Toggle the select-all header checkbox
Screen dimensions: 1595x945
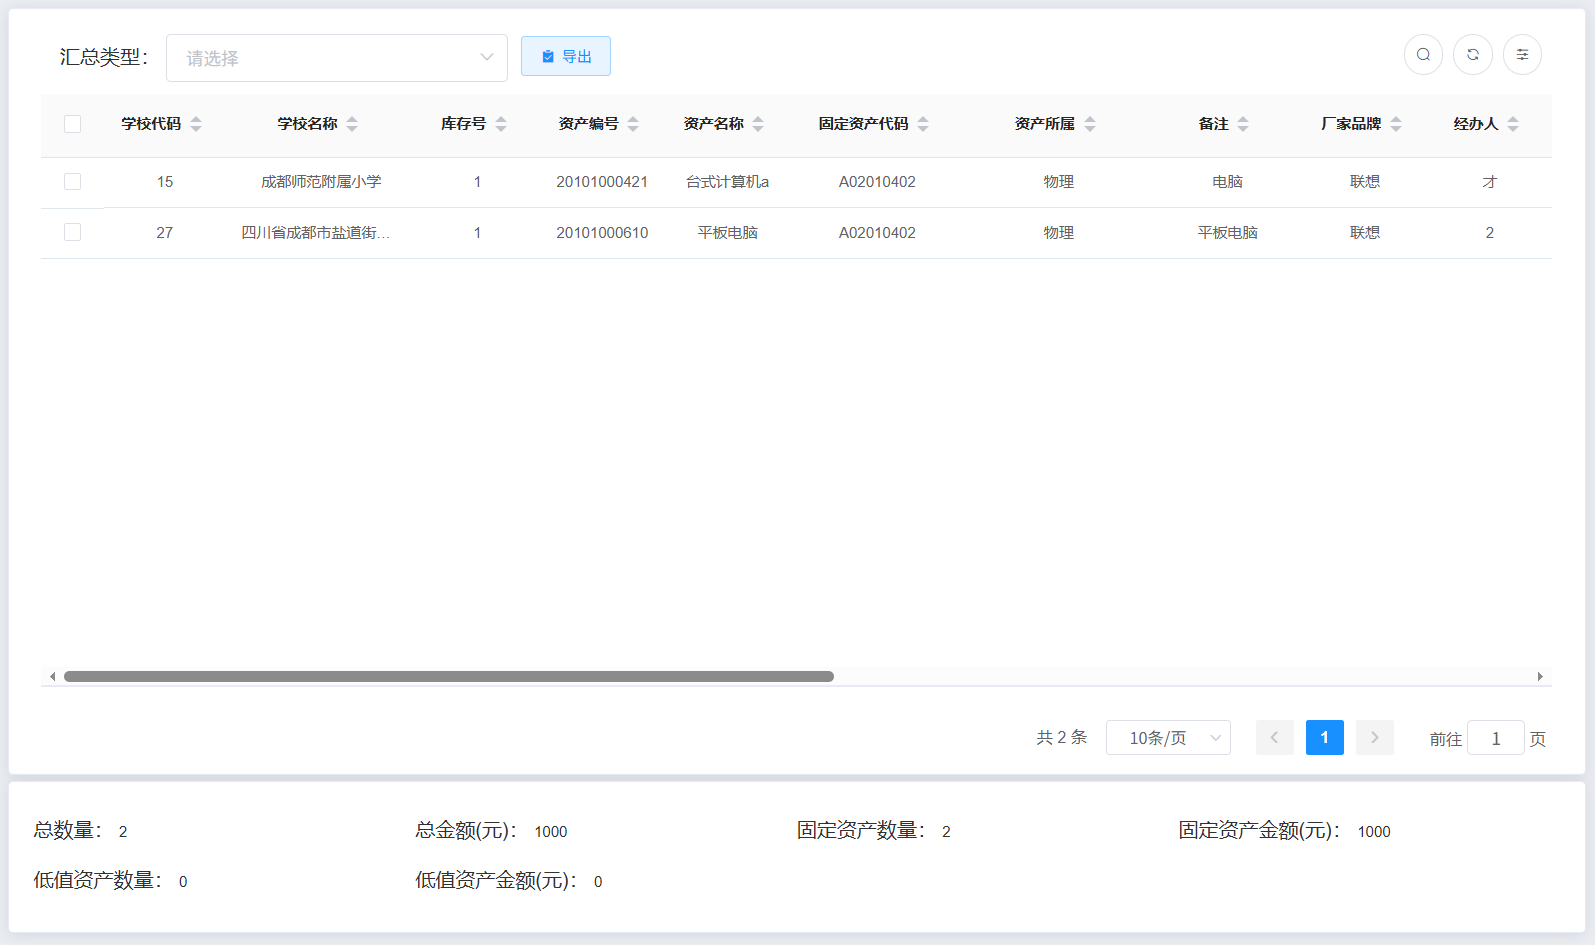point(72,124)
